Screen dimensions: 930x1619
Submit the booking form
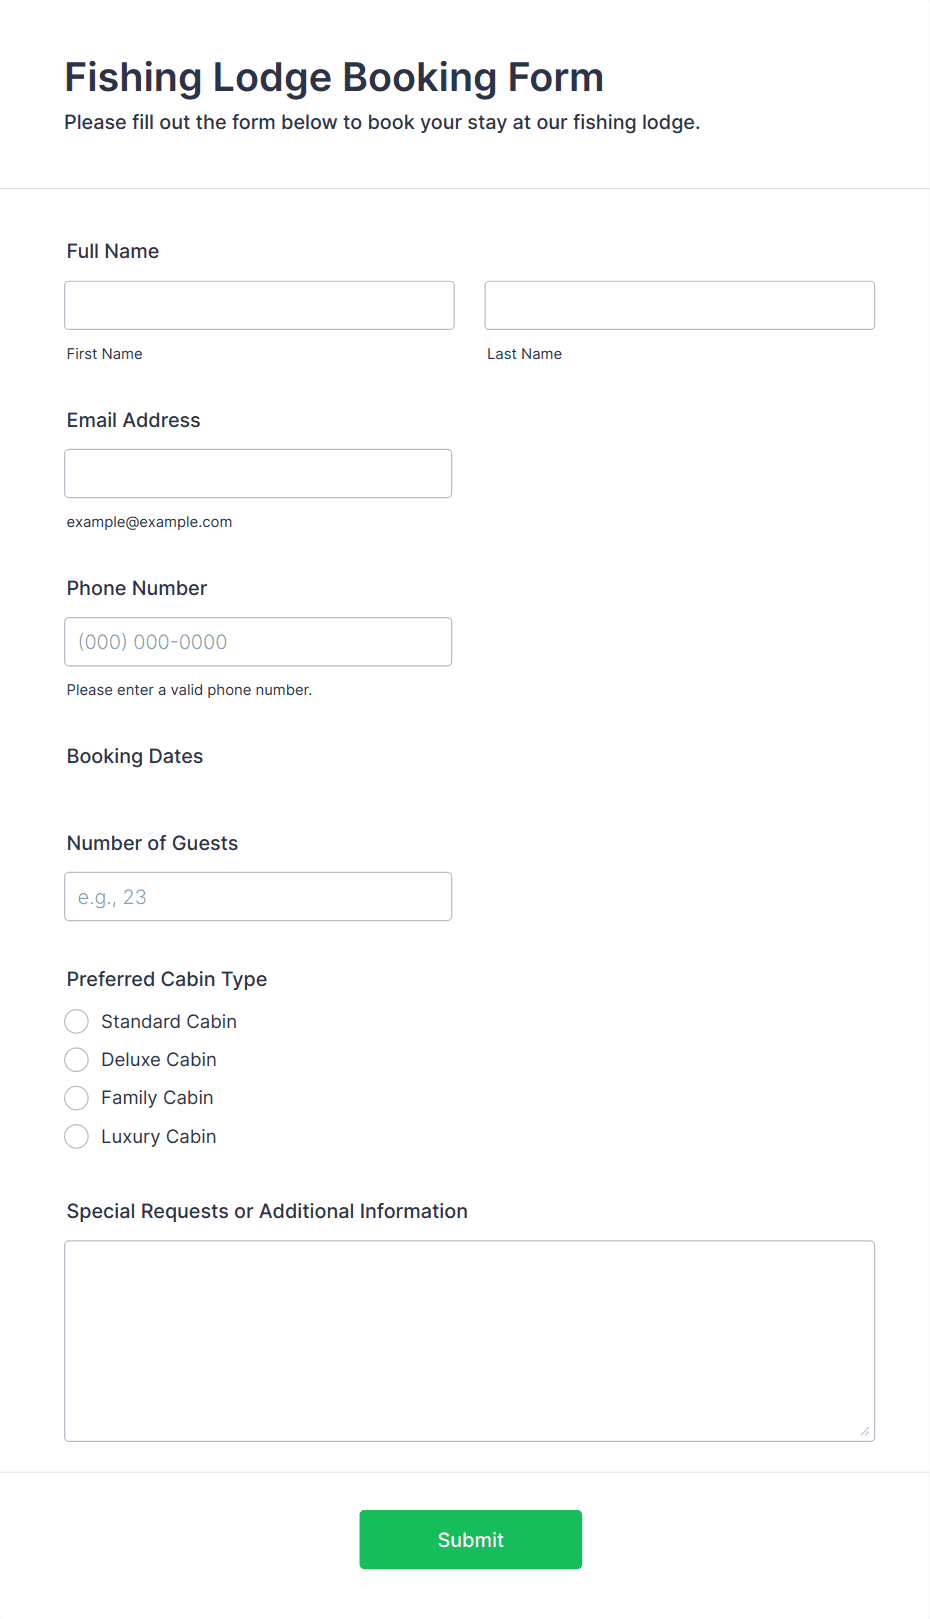click(471, 1539)
